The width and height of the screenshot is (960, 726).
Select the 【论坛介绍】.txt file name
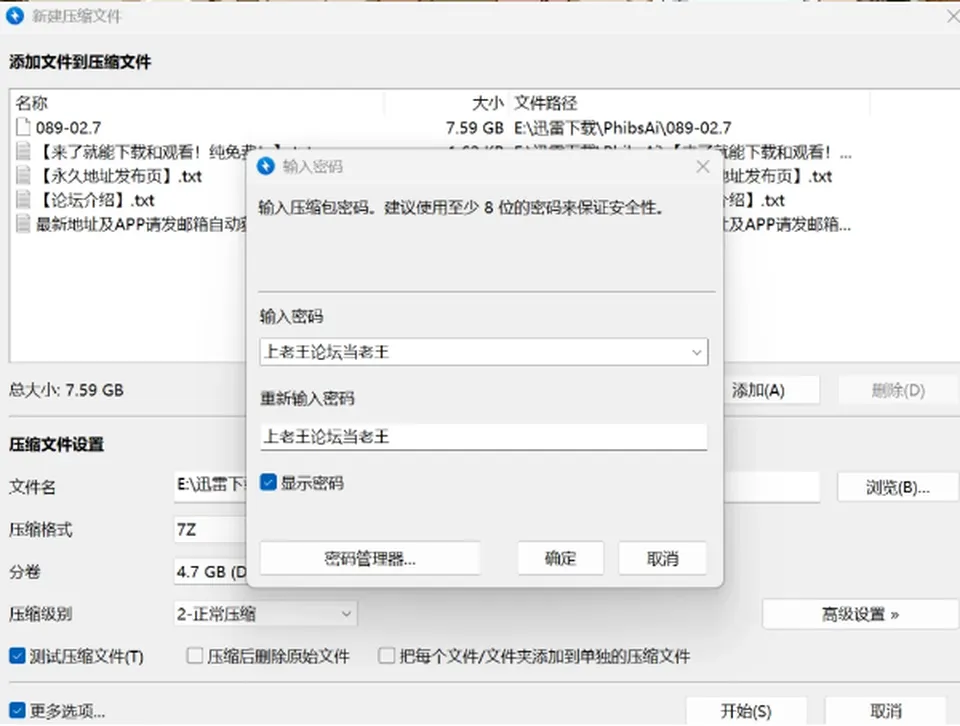[x=95, y=200]
